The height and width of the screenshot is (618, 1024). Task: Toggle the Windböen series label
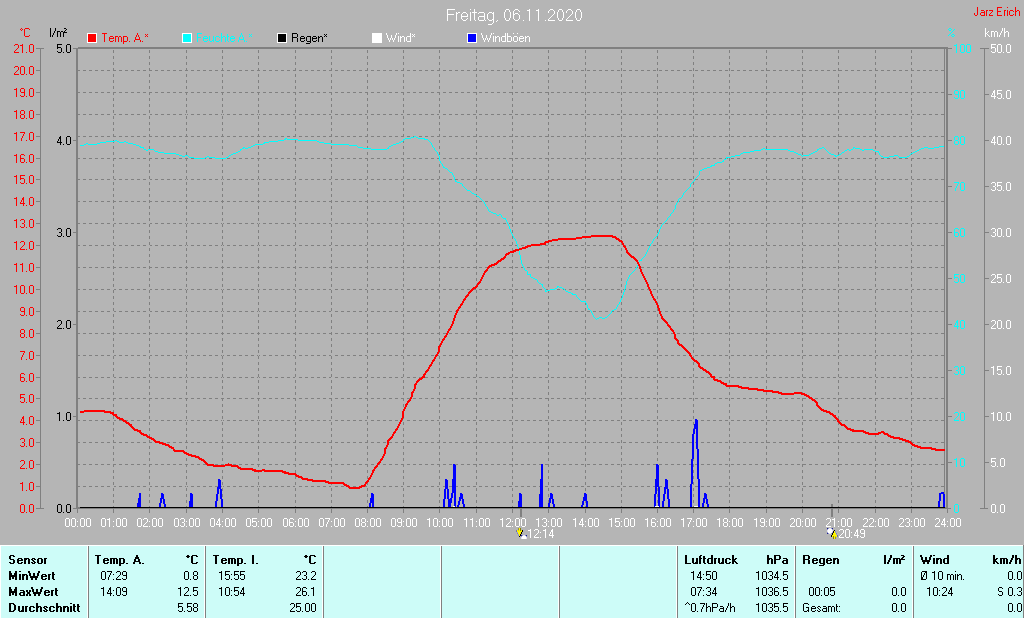(x=506, y=38)
